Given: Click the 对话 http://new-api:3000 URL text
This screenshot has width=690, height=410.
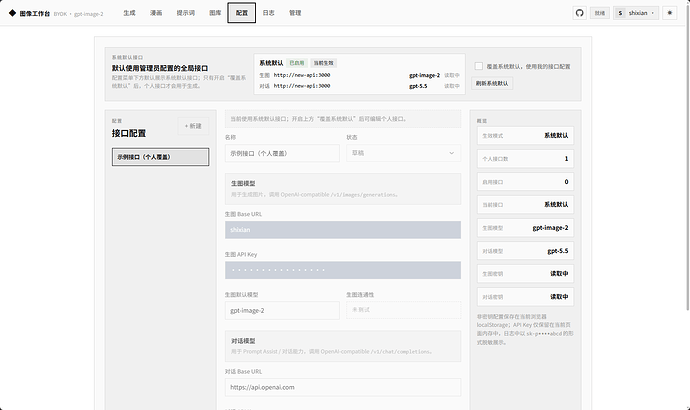Looking at the screenshot, I should tap(302, 86).
